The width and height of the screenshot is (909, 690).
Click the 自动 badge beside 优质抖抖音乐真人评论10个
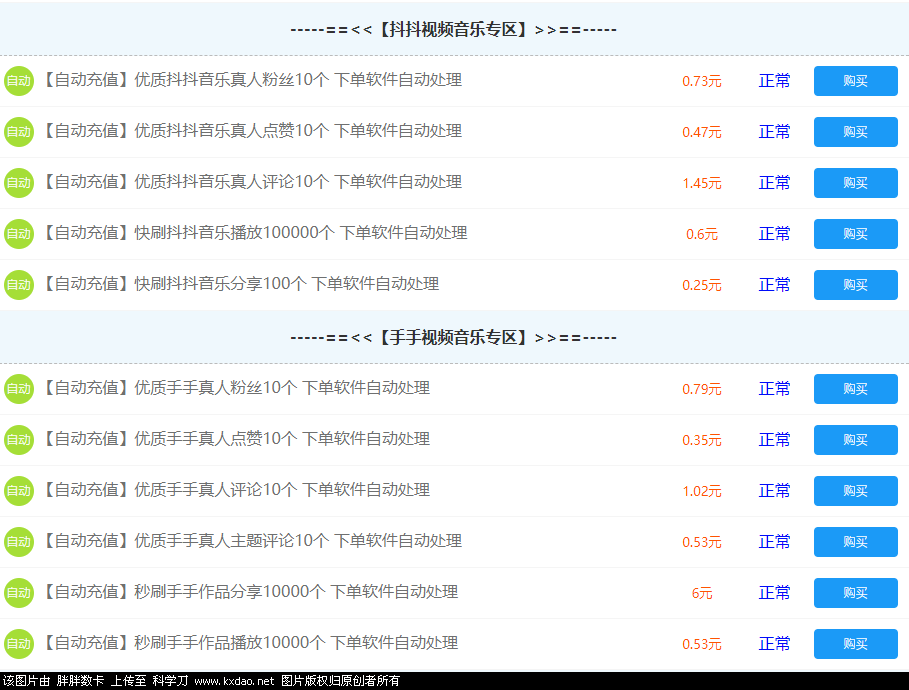tap(19, 183)
